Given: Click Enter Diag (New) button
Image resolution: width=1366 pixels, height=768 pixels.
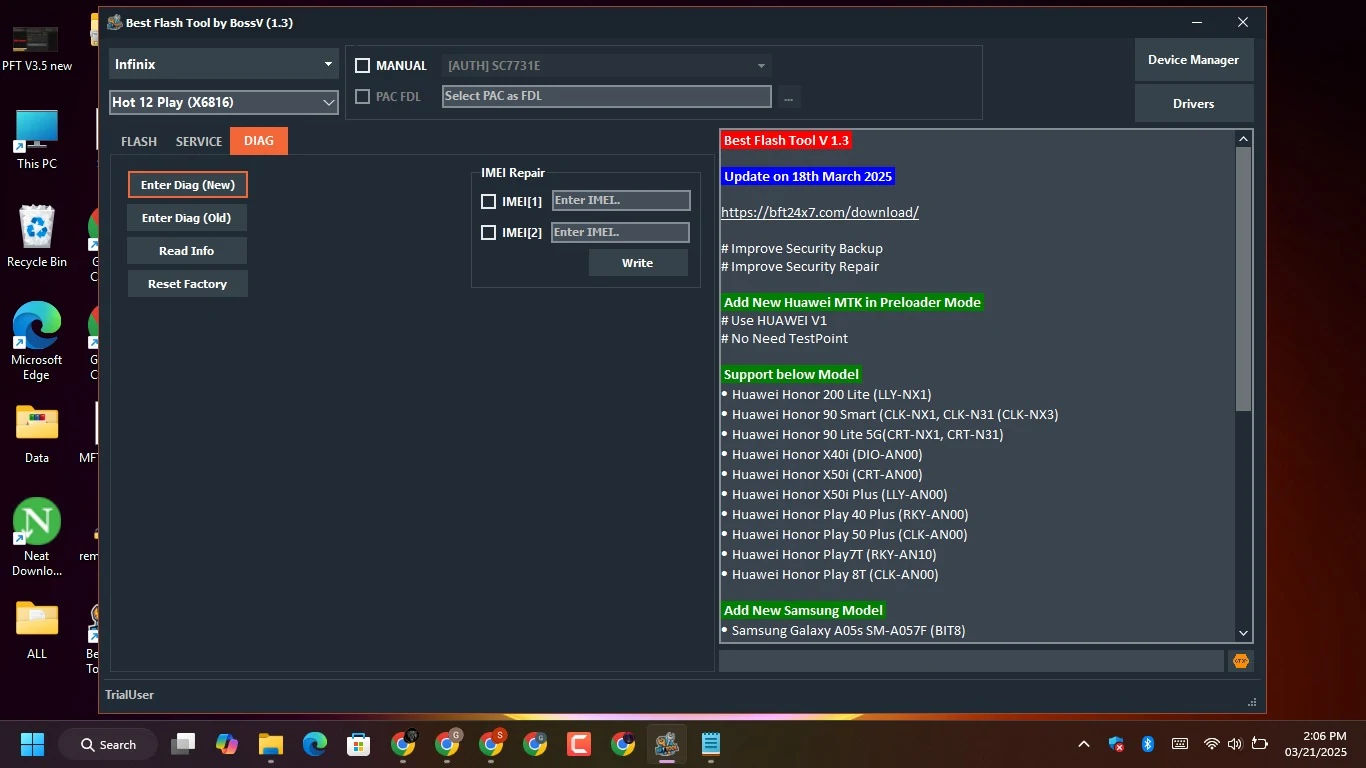Looking at the screenshot, I should 188,185.
